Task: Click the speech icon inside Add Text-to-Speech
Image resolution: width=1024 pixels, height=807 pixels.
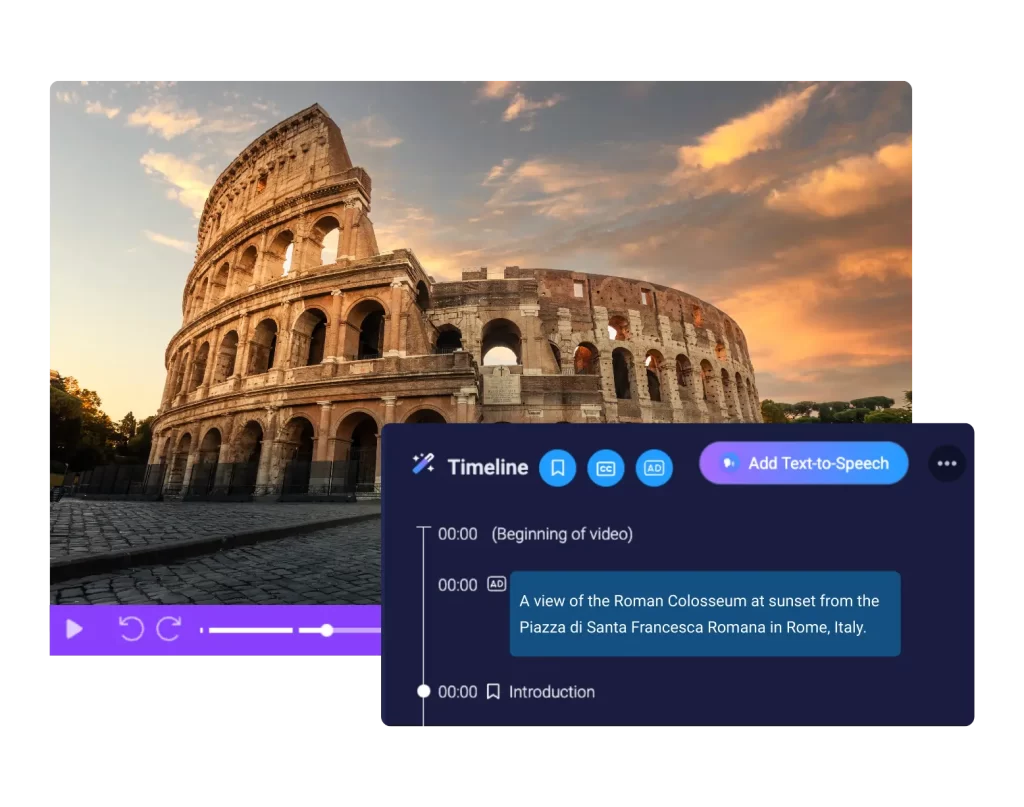Action: [728, 463]
